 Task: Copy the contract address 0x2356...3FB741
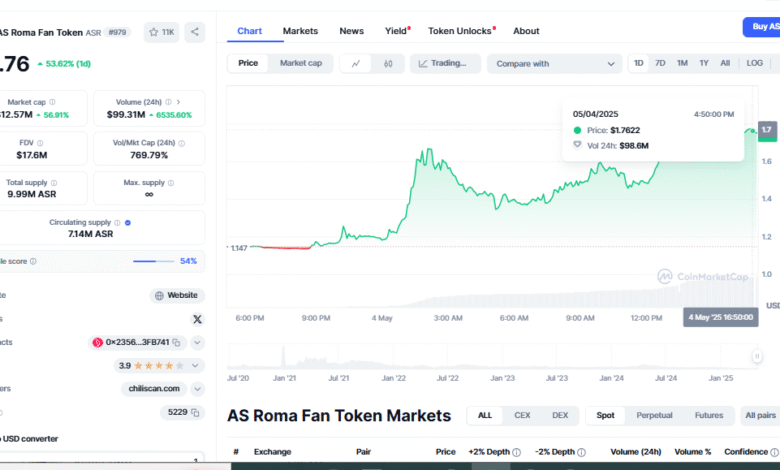point(176,342)
